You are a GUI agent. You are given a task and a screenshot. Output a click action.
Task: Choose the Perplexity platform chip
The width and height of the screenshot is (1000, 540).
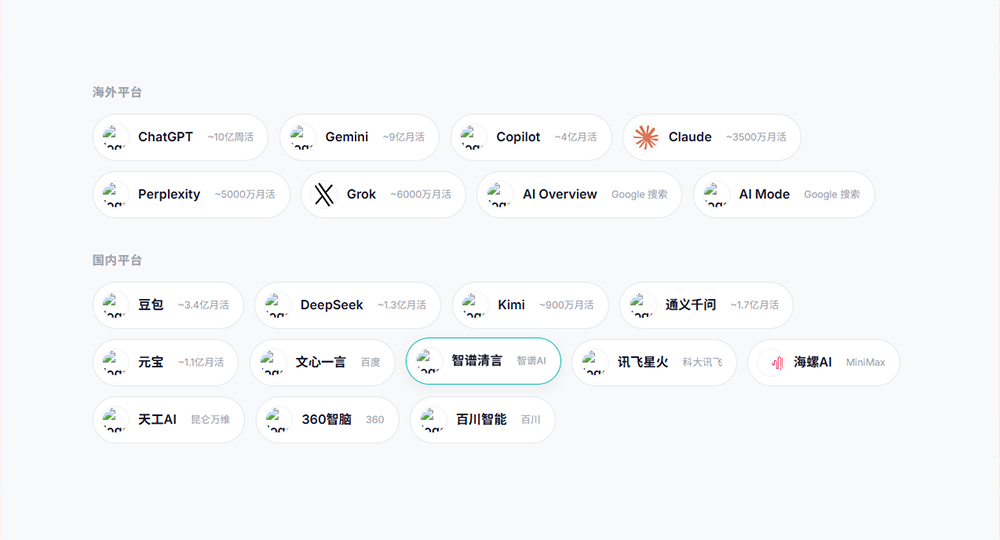pos(191,194)
